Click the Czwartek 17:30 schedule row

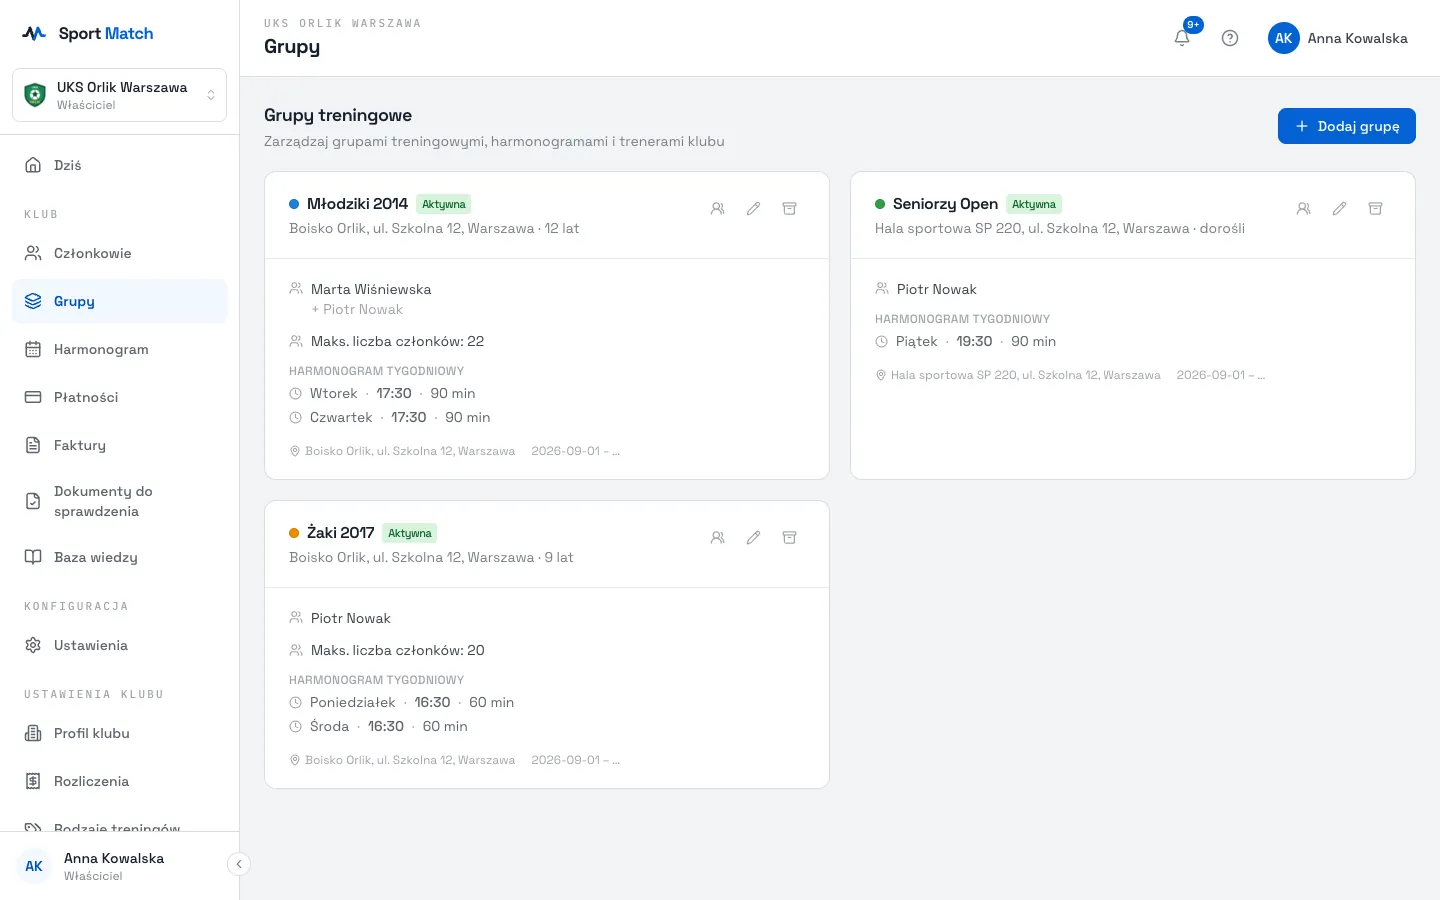pos(390,417)
